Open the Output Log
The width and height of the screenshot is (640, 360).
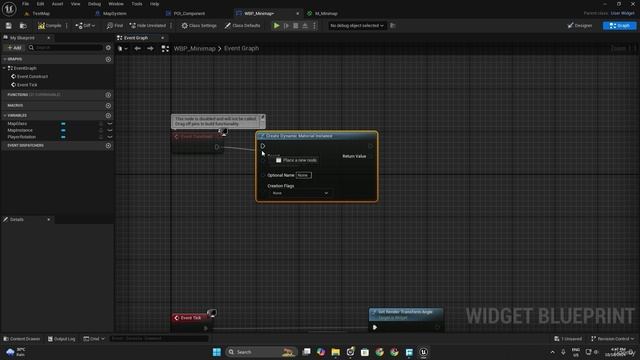pos(62,339)
